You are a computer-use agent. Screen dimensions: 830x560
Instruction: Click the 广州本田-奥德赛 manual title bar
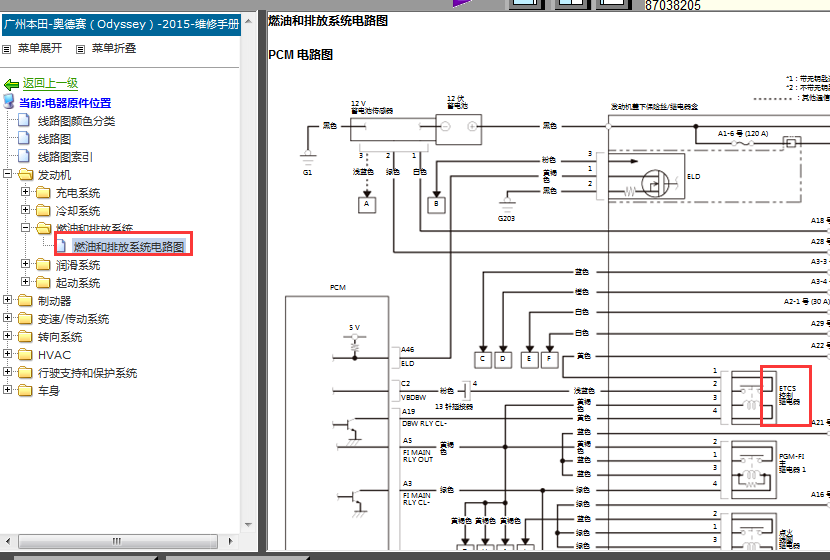tap(121, 24)
